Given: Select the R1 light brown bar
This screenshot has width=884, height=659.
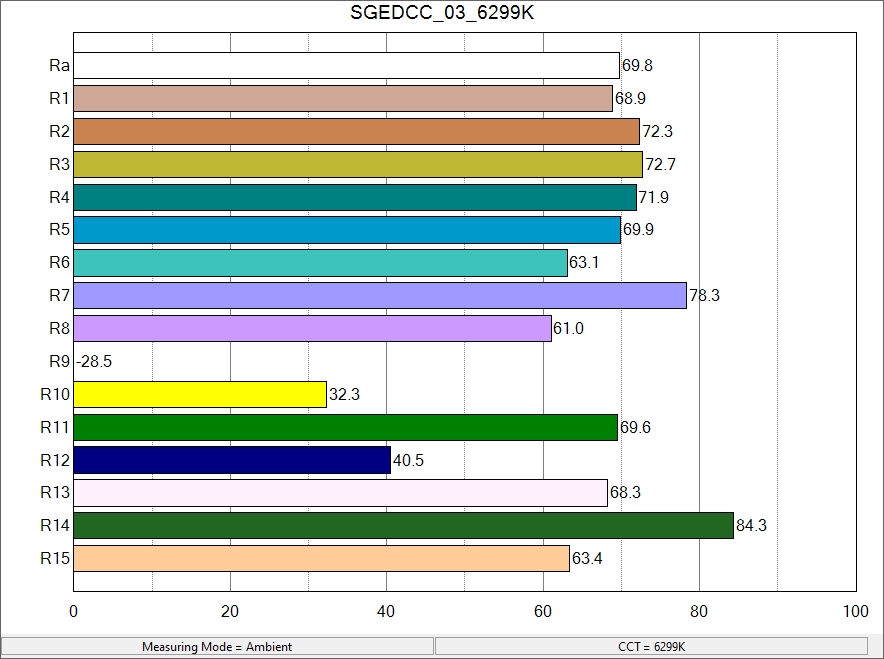Looking at the screenshot, I should pos(343,99).
